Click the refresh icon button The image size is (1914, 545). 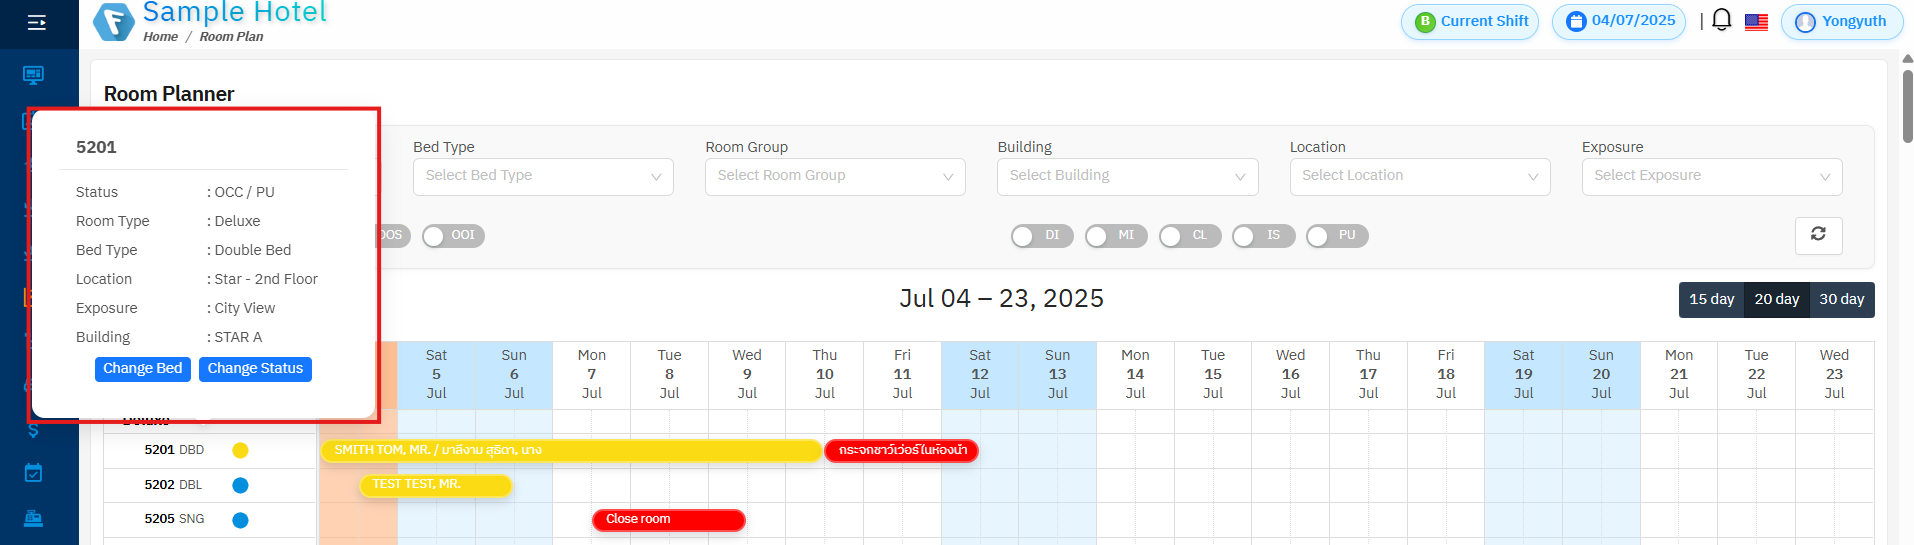[x=1818, y=234]
